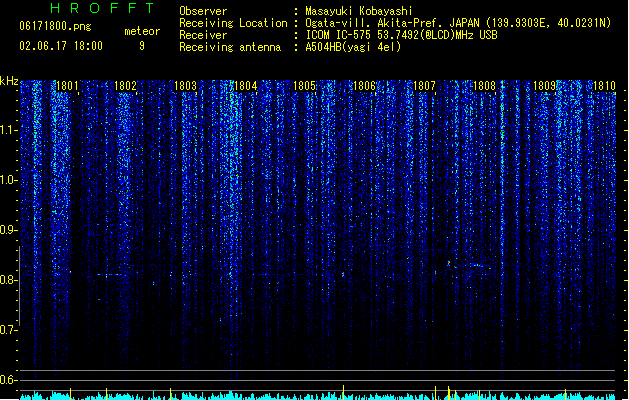This screenshot has width=629, height=400.
Task: Click the 1806 time marker
Action: pos(364,86)
